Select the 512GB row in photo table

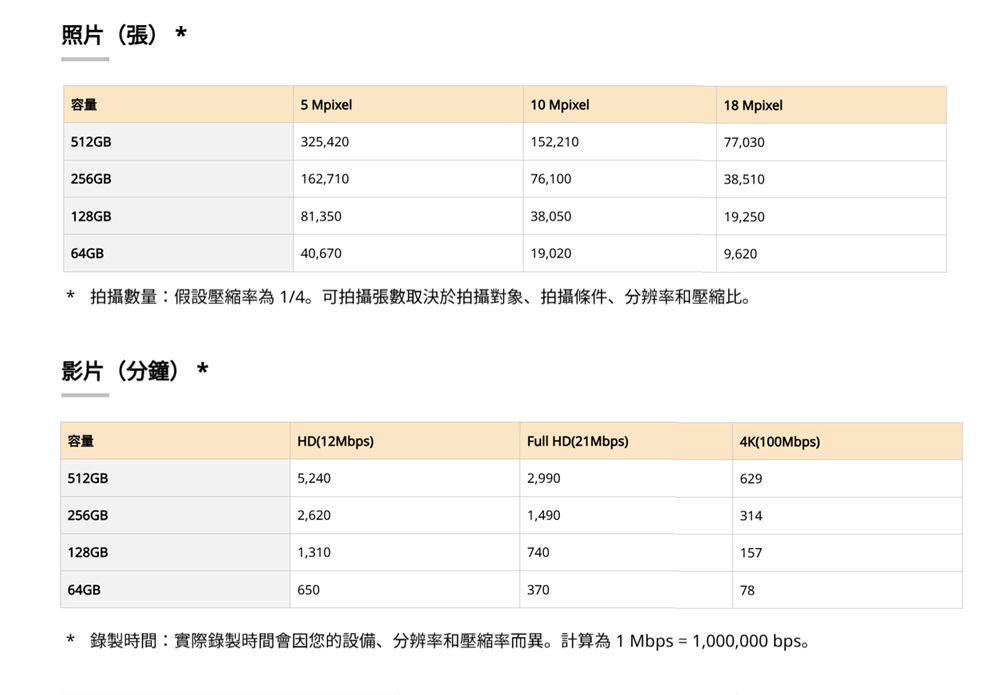(x=504, y=142)
